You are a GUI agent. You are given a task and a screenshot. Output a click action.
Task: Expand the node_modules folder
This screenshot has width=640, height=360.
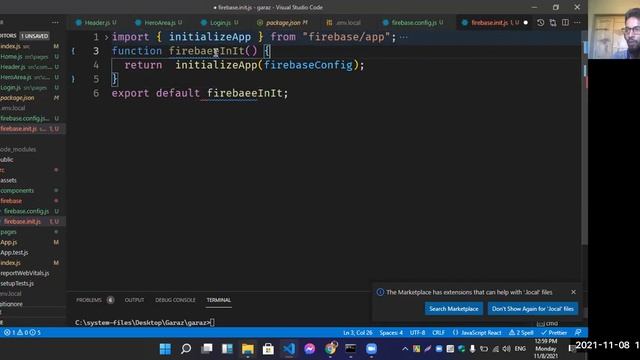[18, 149]
